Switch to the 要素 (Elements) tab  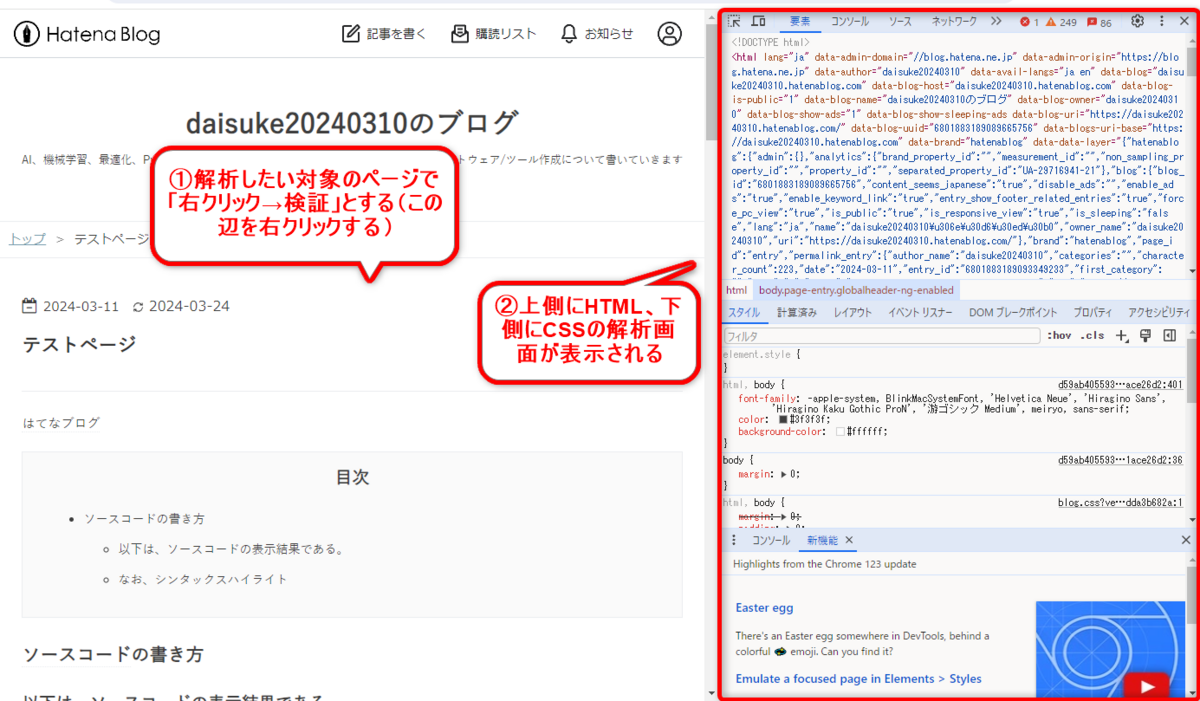(801, 21)
